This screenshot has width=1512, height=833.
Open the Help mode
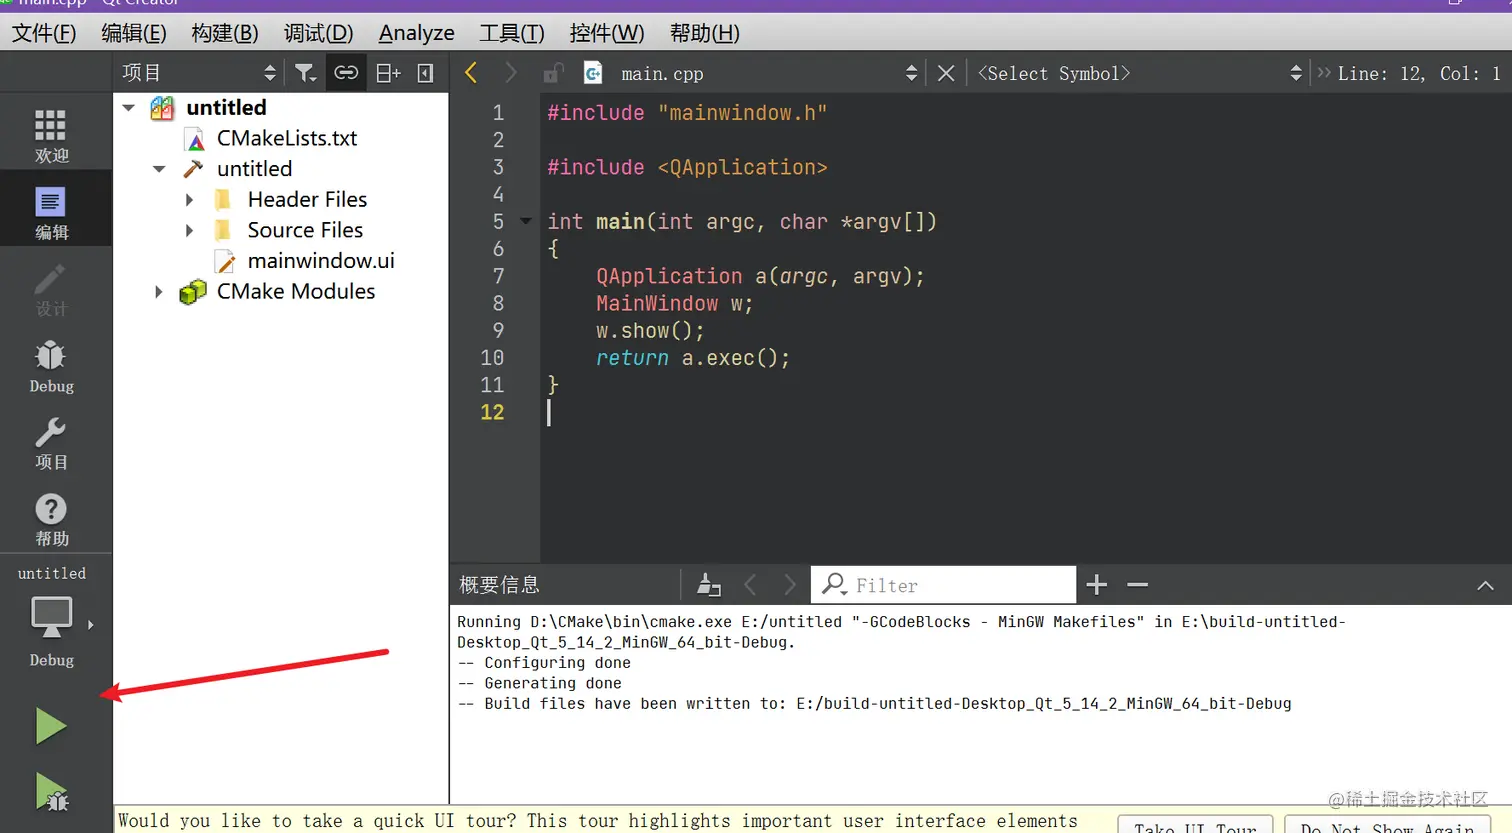[51, 520]
